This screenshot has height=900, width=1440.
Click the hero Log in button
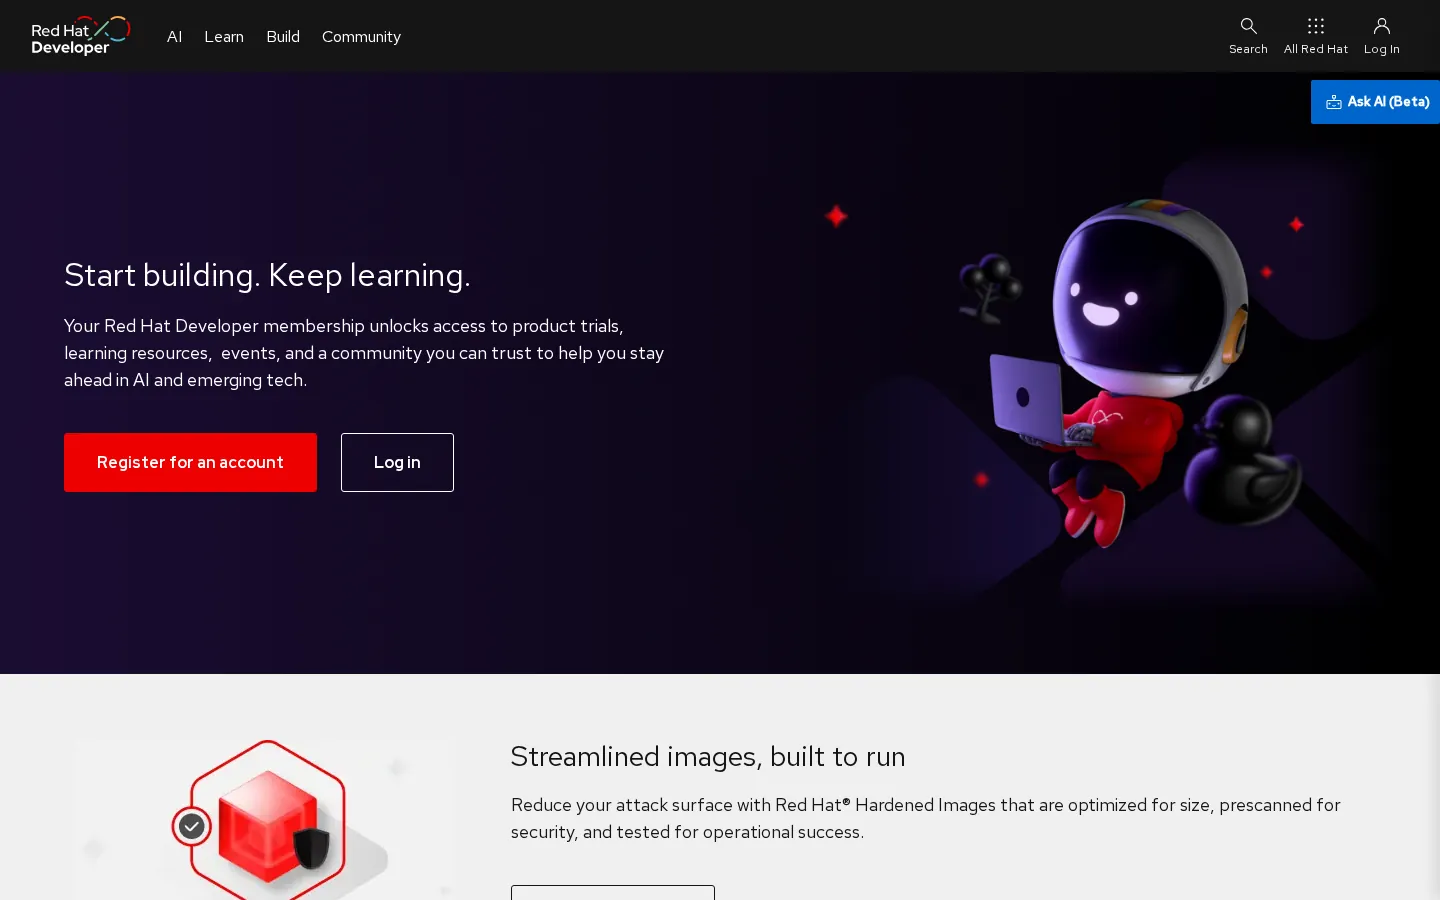tap(397, 462)
